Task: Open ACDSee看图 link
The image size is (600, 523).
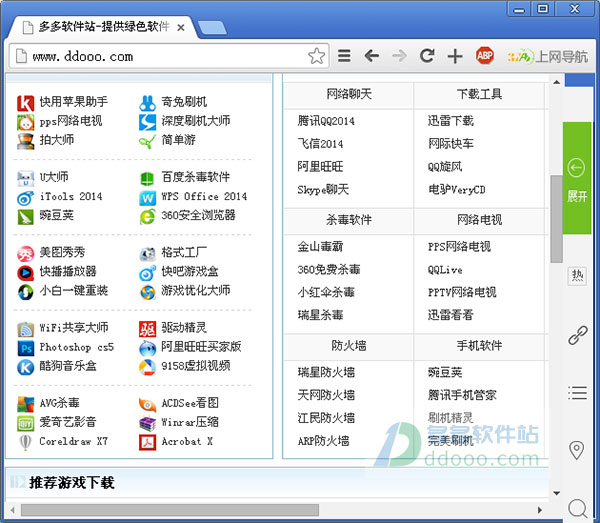Action: point(190,403)
